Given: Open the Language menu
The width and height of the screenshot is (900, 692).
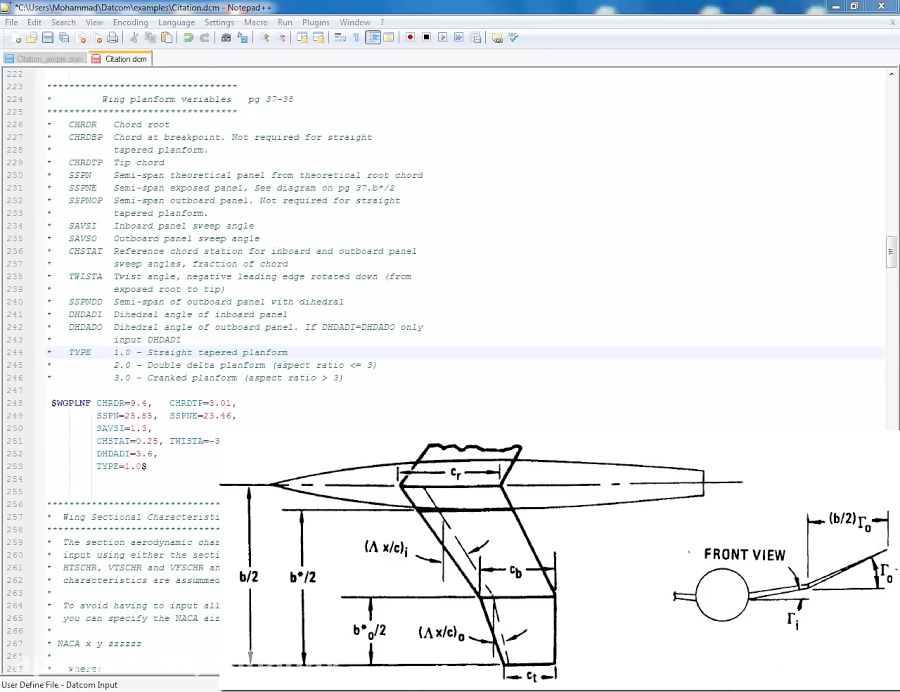Looking at the screenshot, I should click(176, 22).
